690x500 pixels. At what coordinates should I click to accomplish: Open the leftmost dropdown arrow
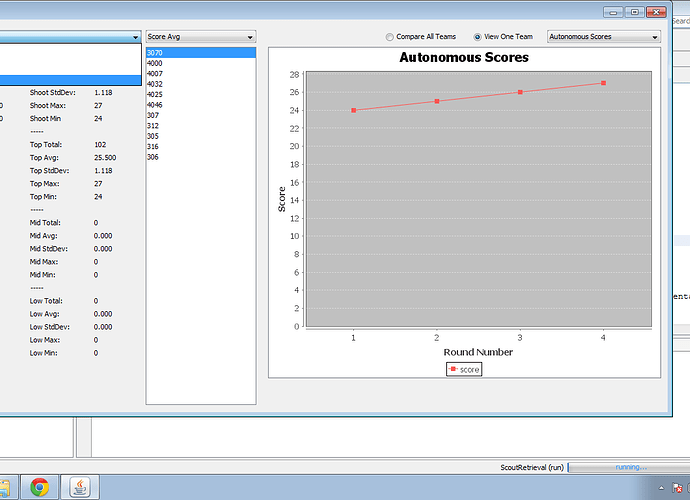click(x=135, y=37)
